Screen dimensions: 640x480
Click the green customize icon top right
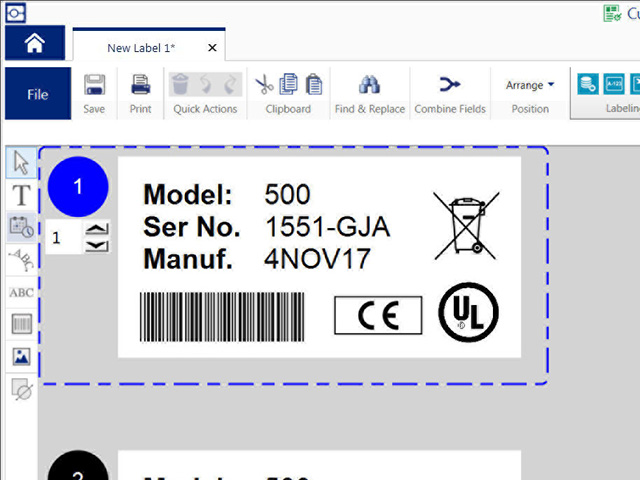pyautogui.click(x=613, y=13)
